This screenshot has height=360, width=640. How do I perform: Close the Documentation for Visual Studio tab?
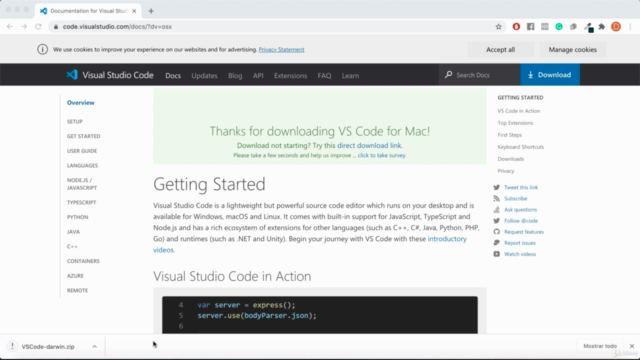tap(134, 11)
